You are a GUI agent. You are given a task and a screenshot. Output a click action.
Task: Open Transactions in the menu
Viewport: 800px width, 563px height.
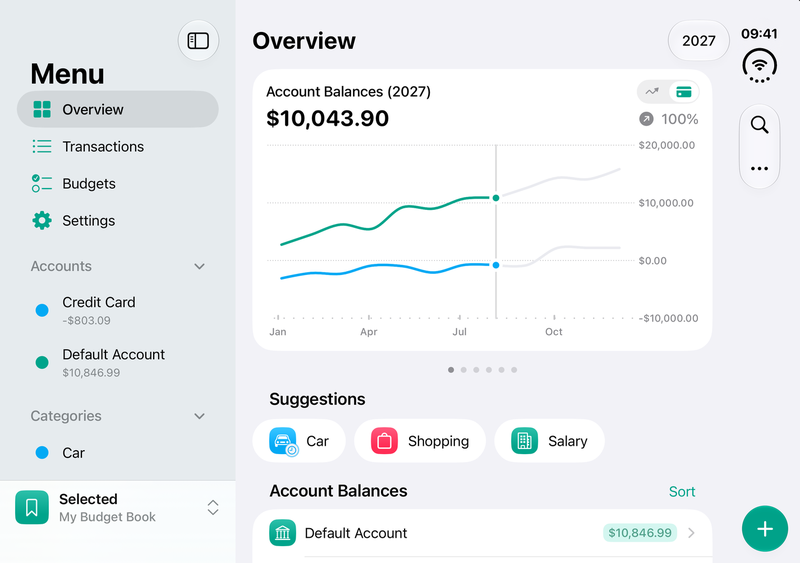click(118, 146)
